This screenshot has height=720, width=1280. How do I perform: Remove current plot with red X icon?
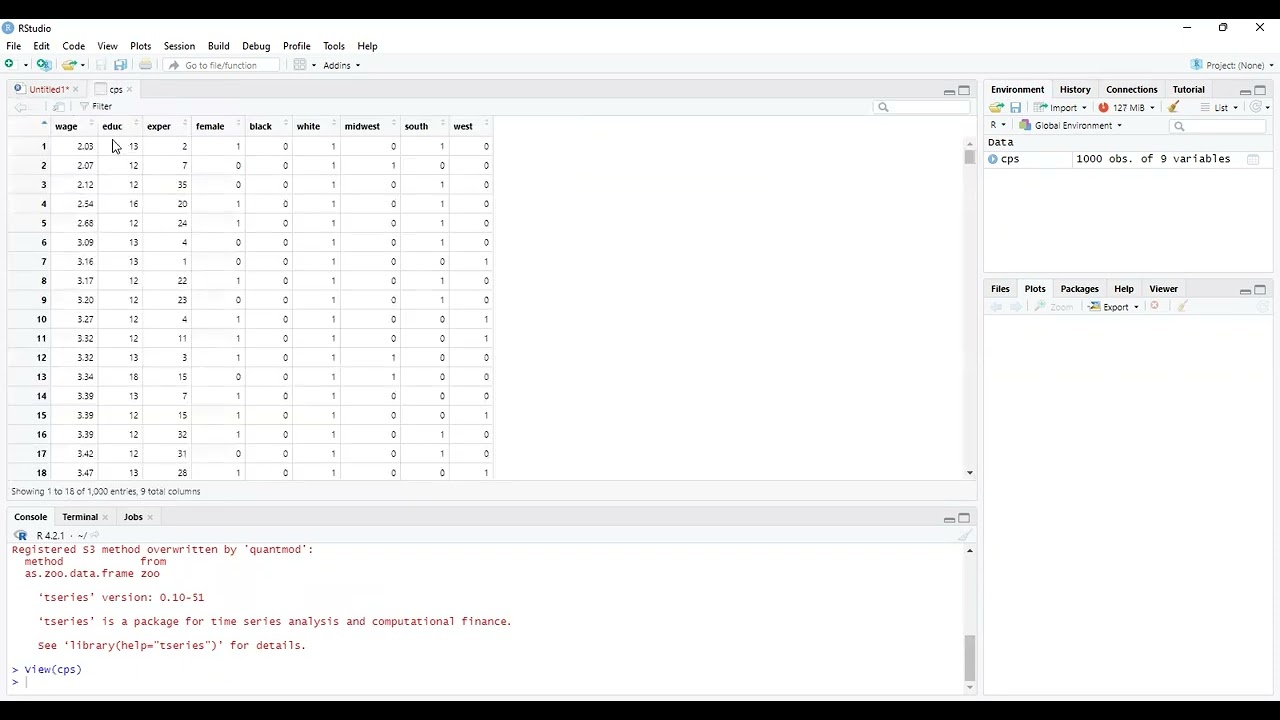[x=1155, y=307]
